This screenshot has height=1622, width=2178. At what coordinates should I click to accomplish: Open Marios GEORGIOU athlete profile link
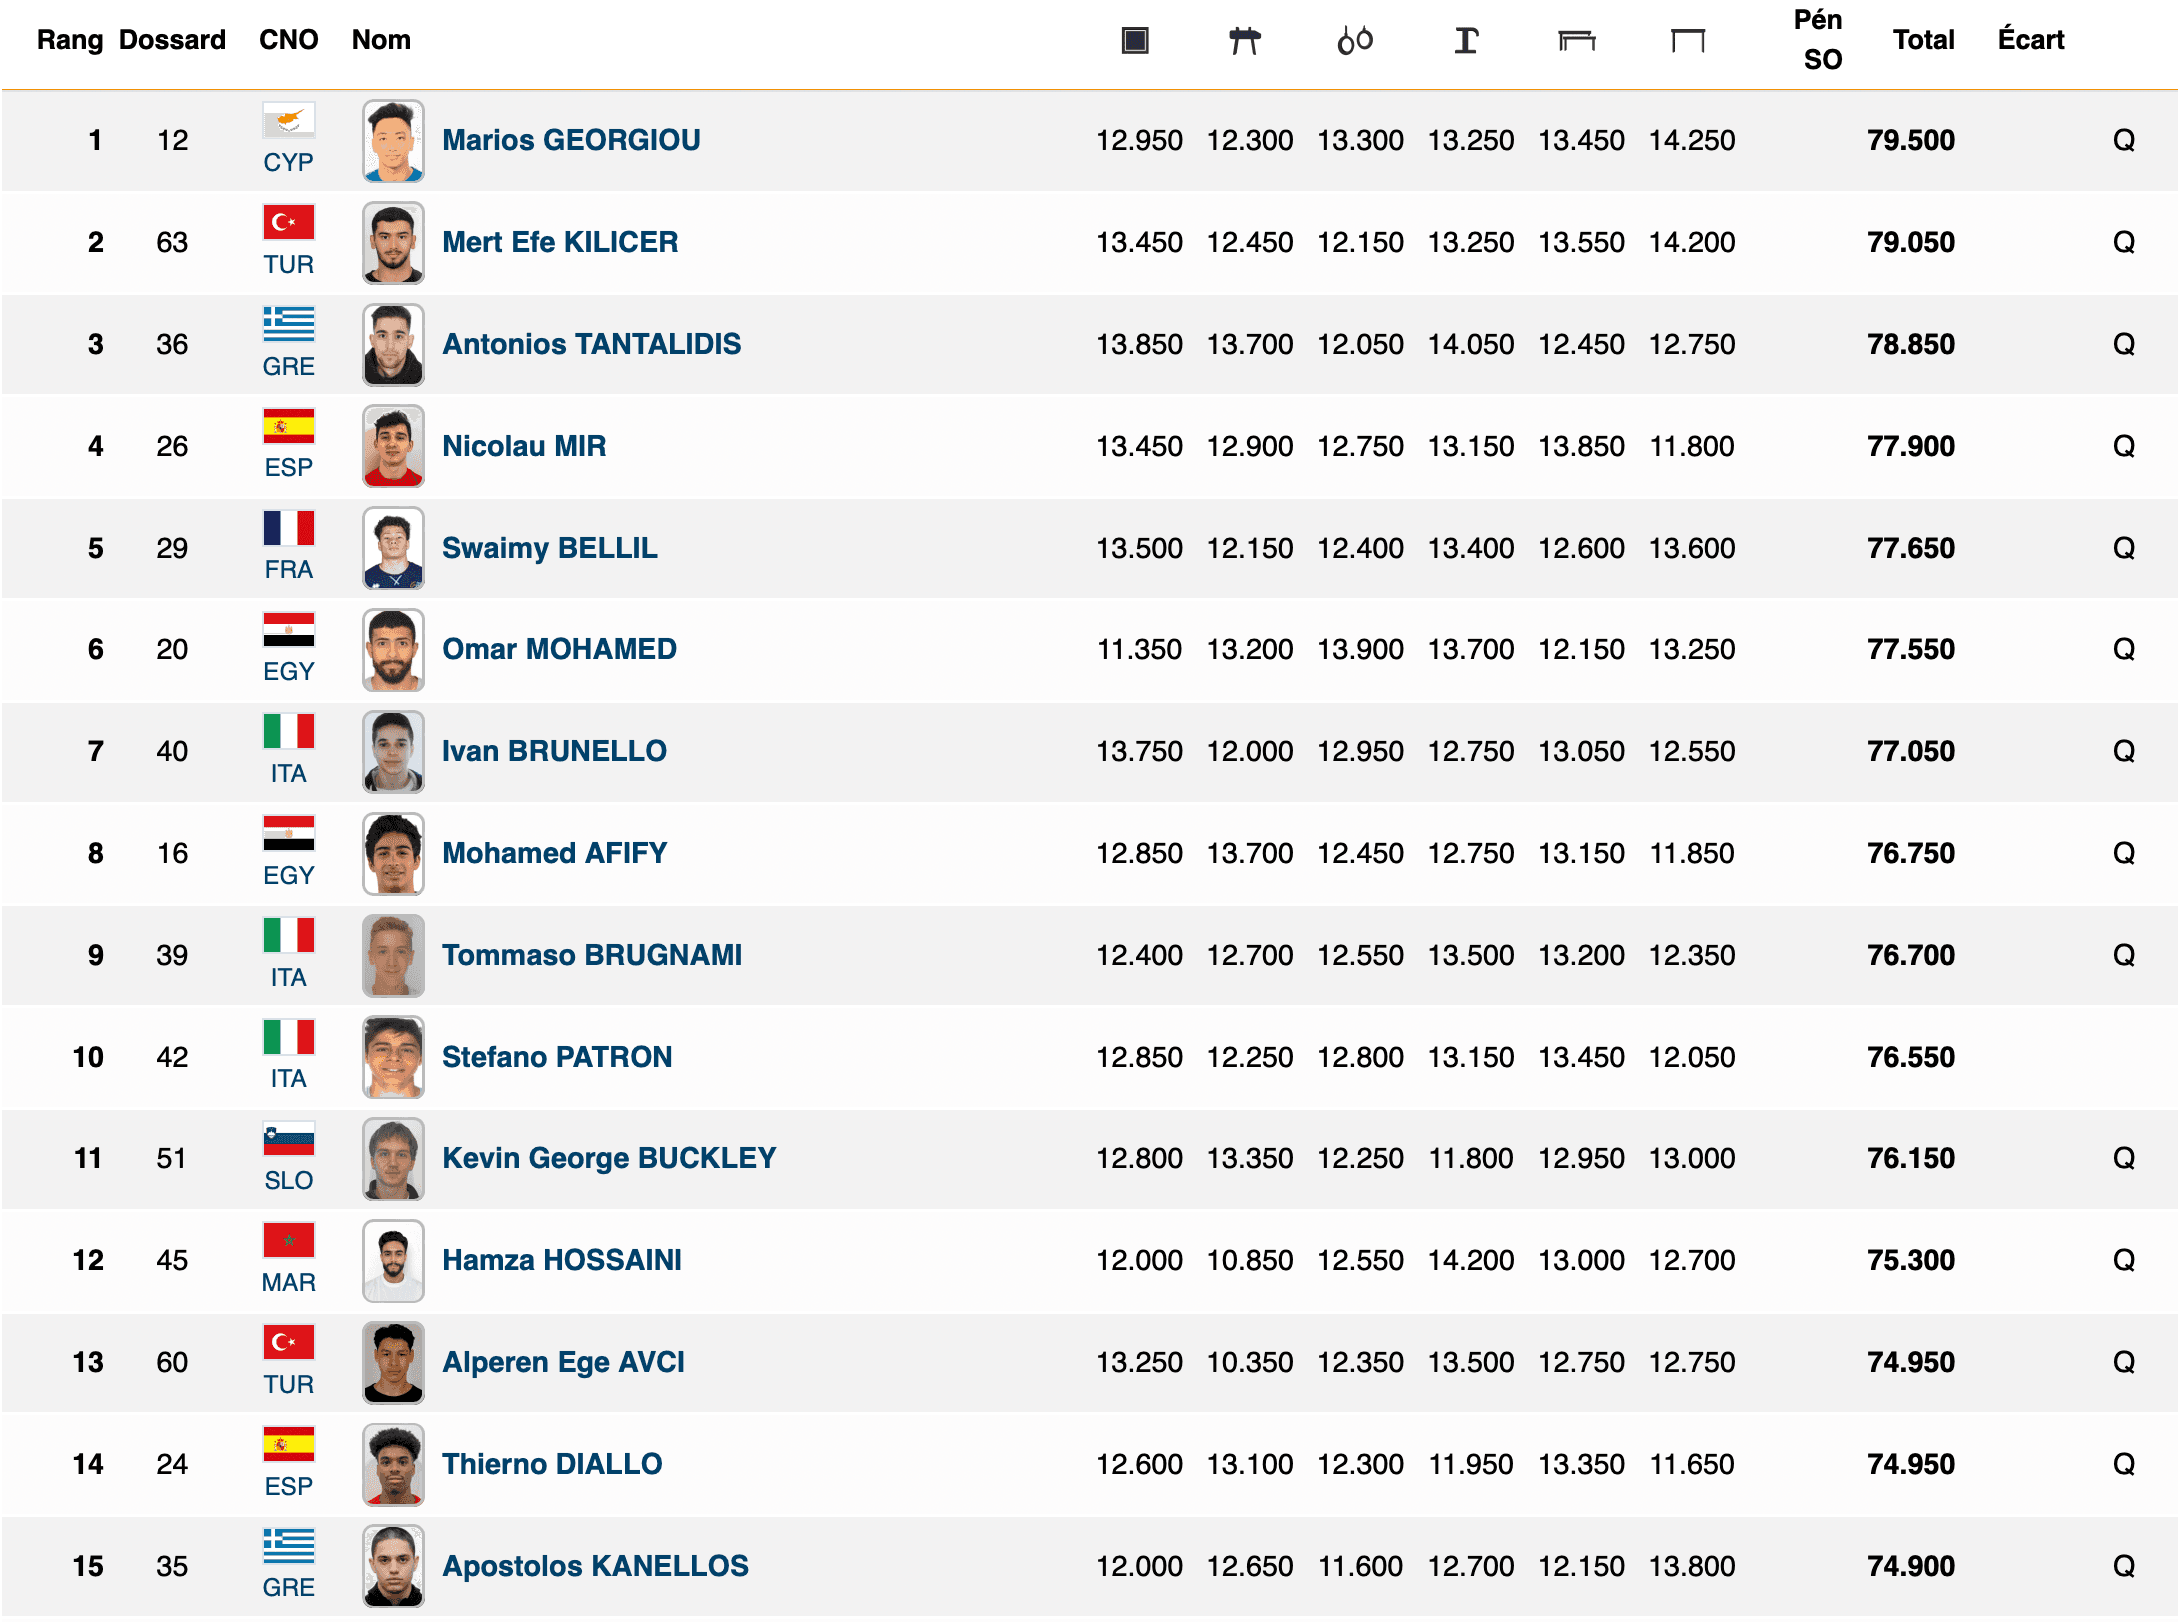click(x=571, y=140)
